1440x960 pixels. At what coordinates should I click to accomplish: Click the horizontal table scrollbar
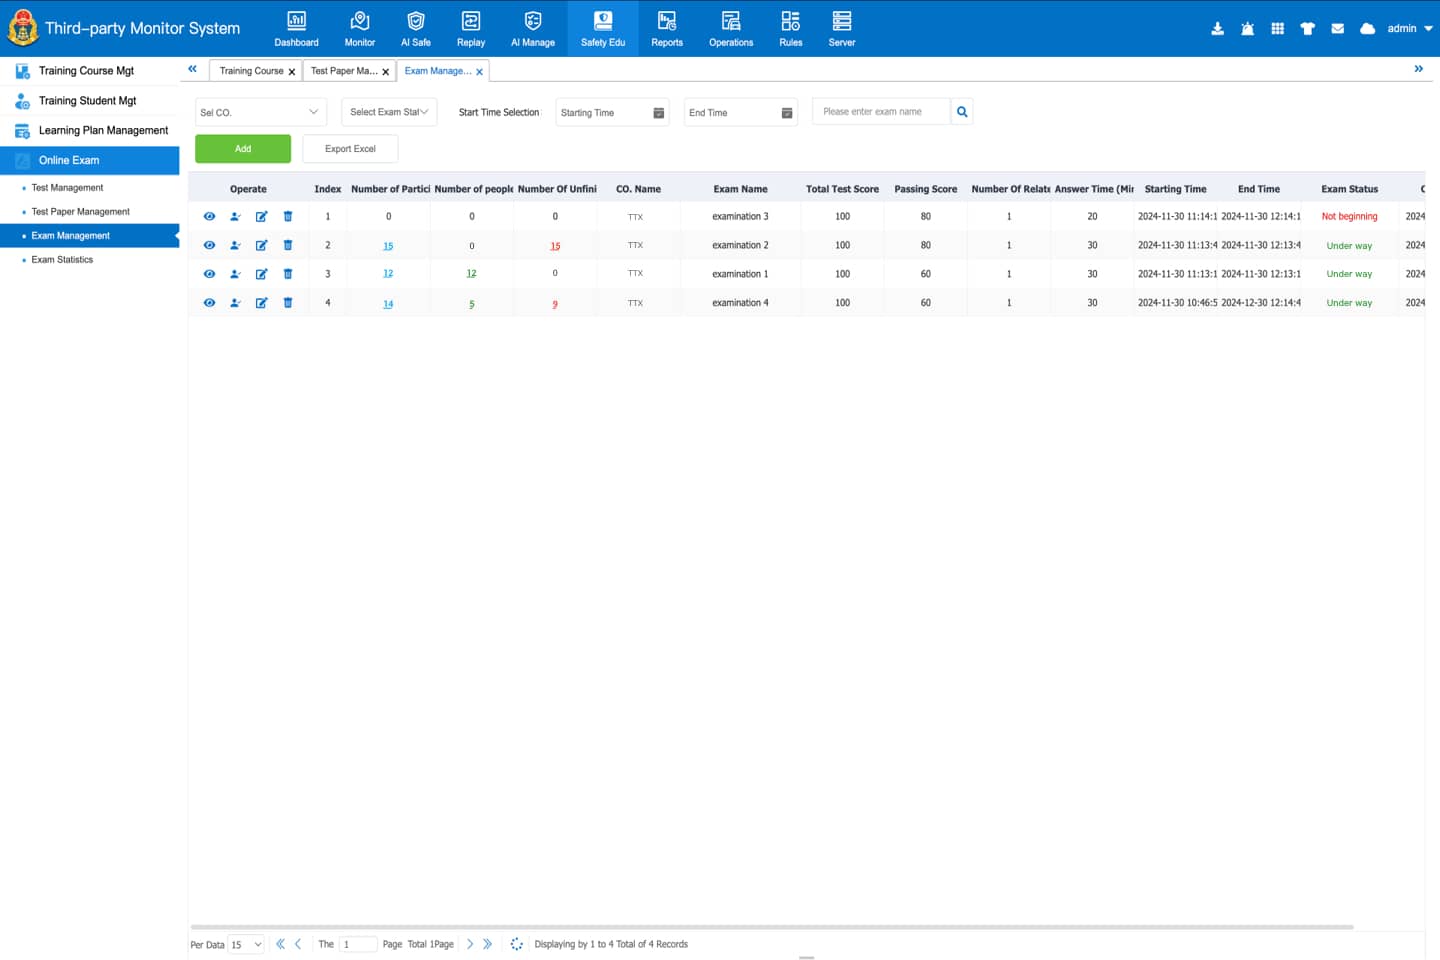click(771, 927)
